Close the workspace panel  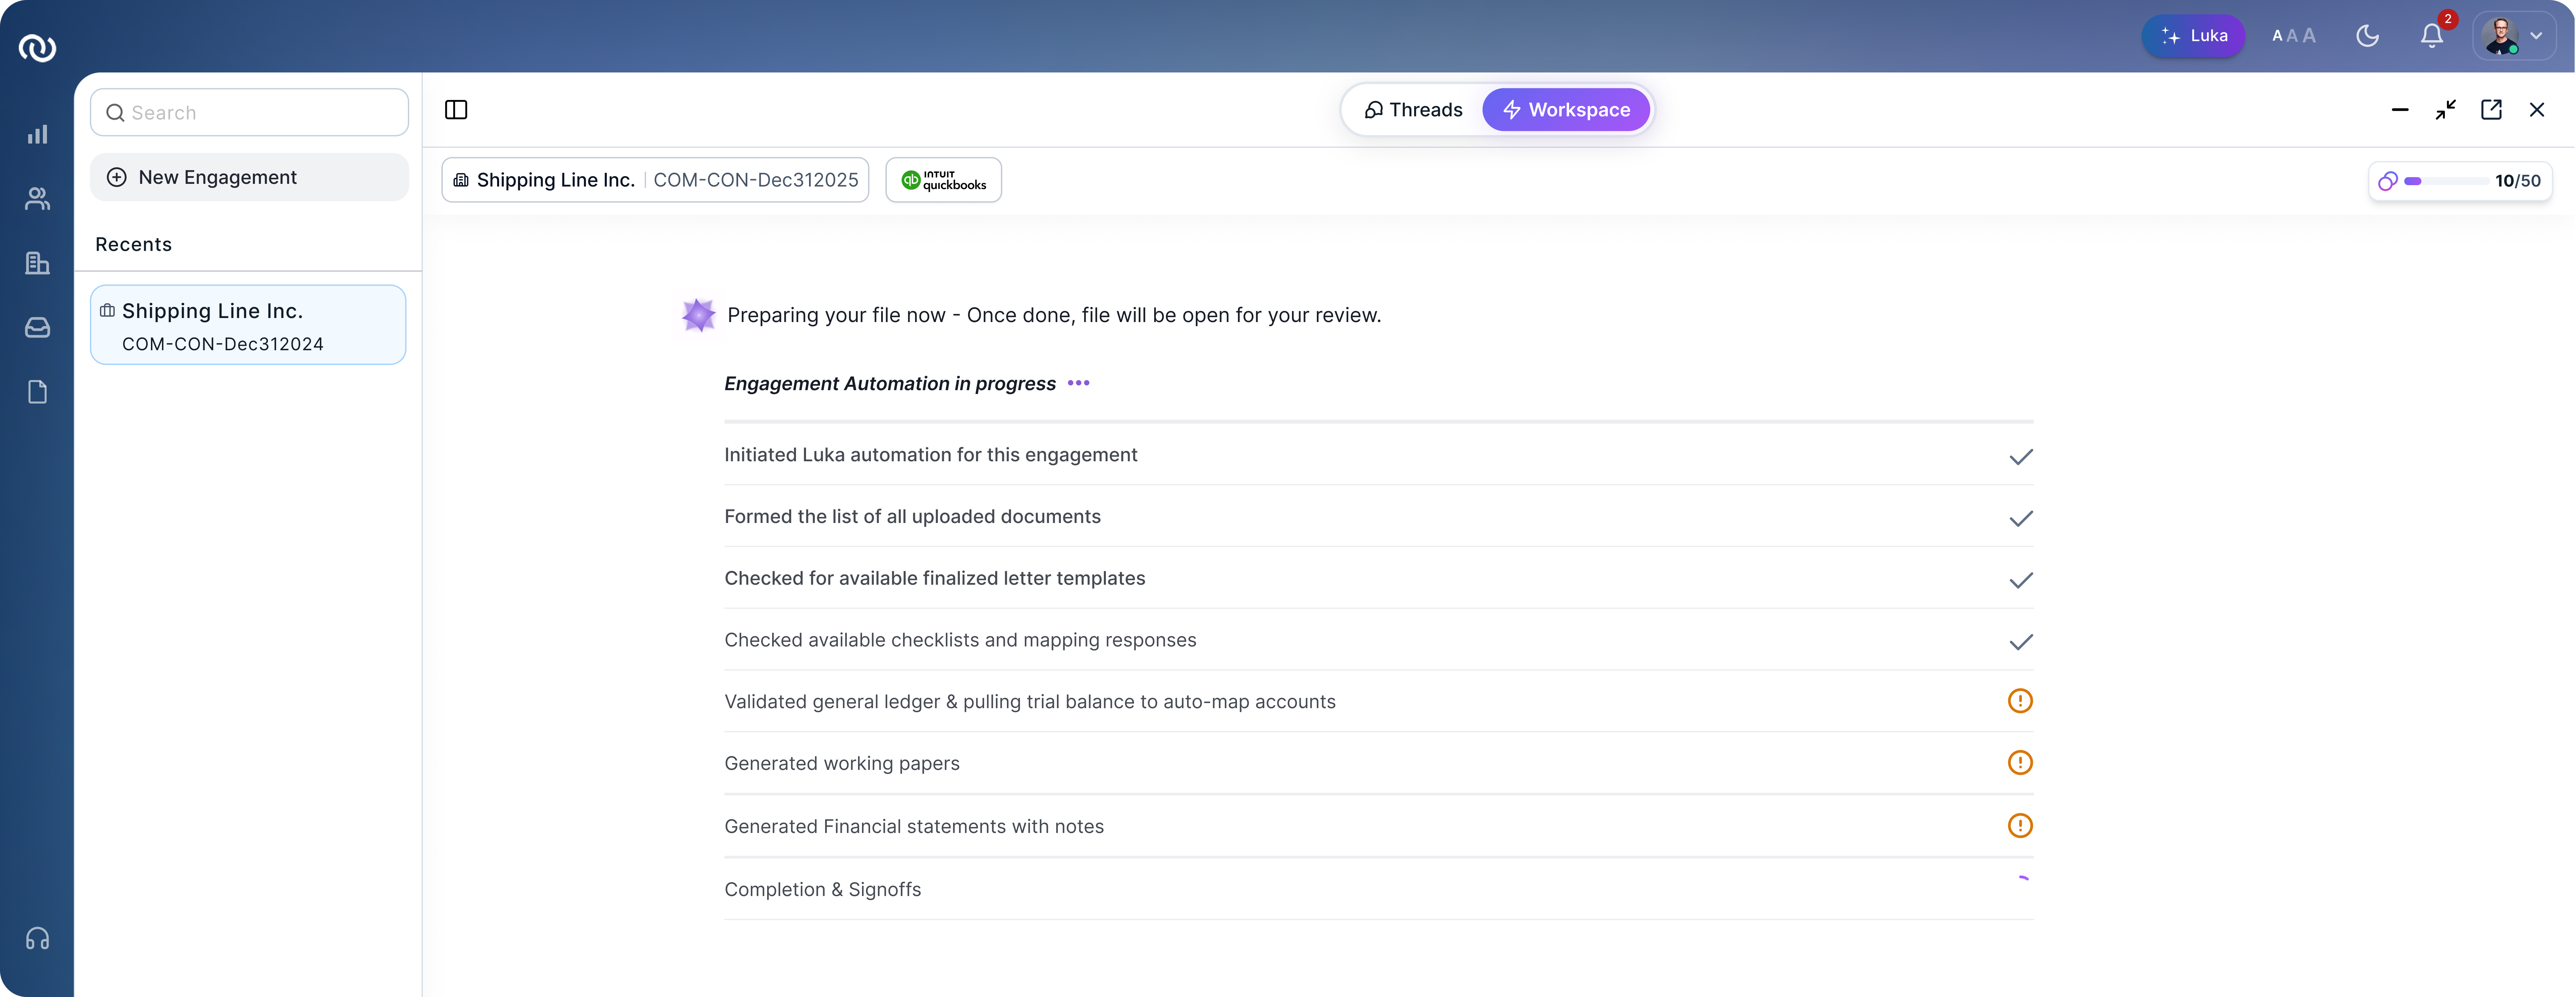pyautogui.click(x=2537, y=110)
